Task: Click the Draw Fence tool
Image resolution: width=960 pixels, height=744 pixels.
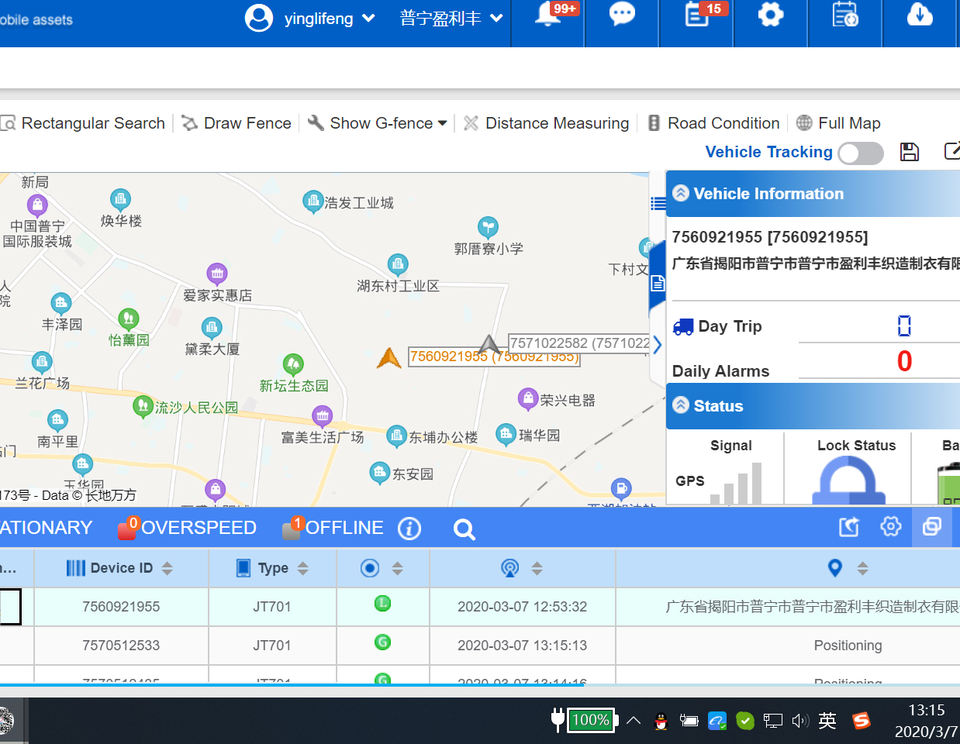Action: coord(237,123)
